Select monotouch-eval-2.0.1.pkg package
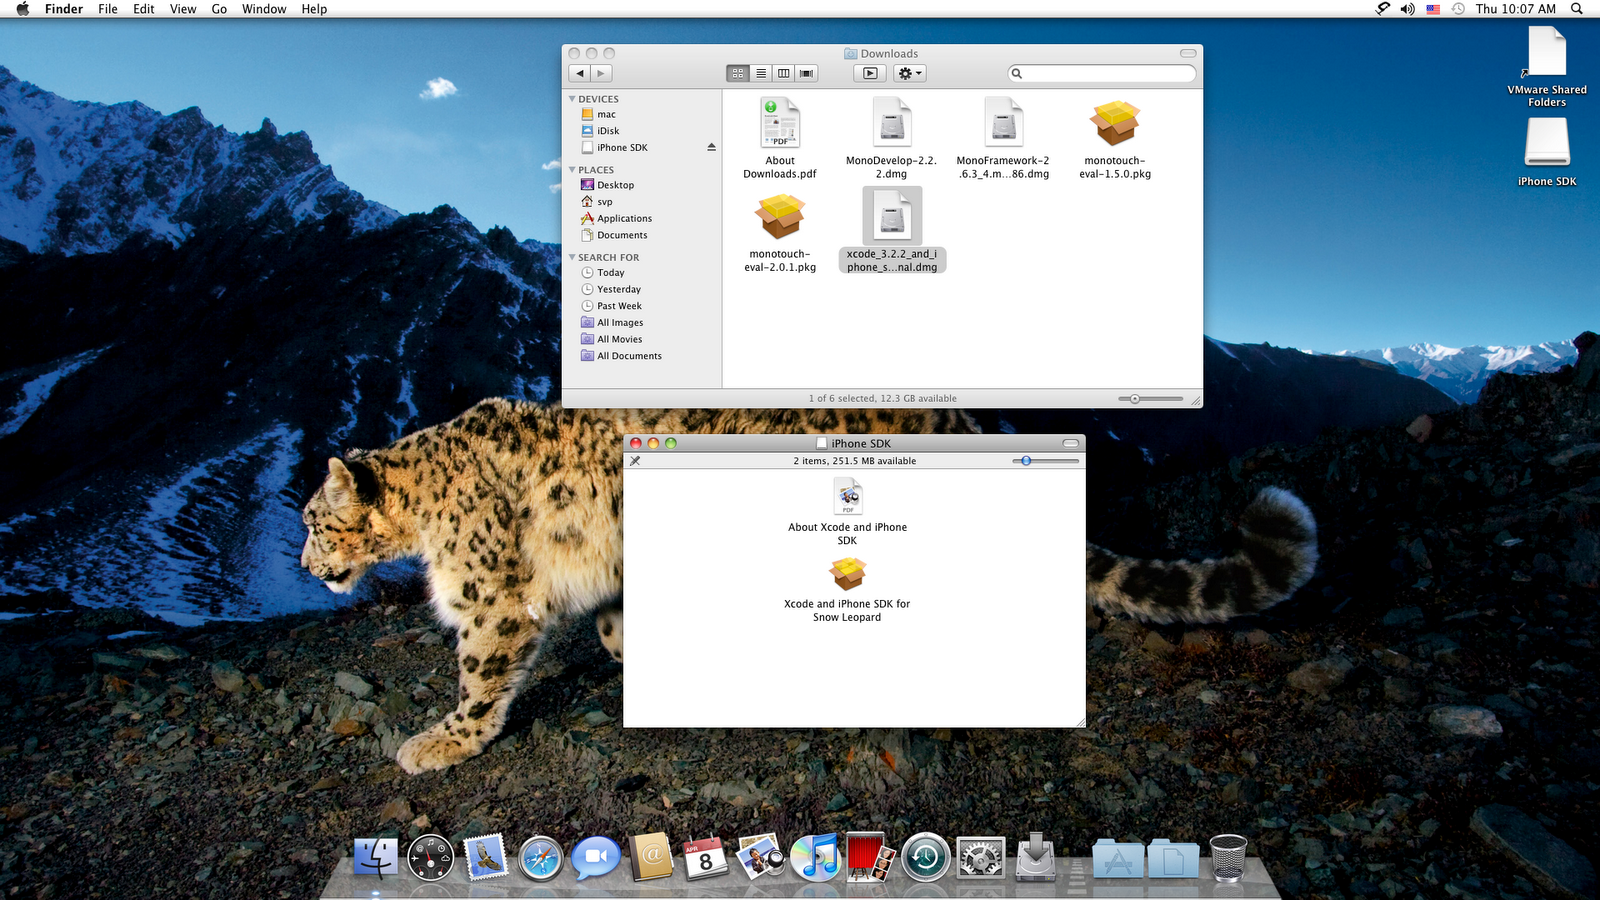This screenshot has height=900, width=1600. 780,216
